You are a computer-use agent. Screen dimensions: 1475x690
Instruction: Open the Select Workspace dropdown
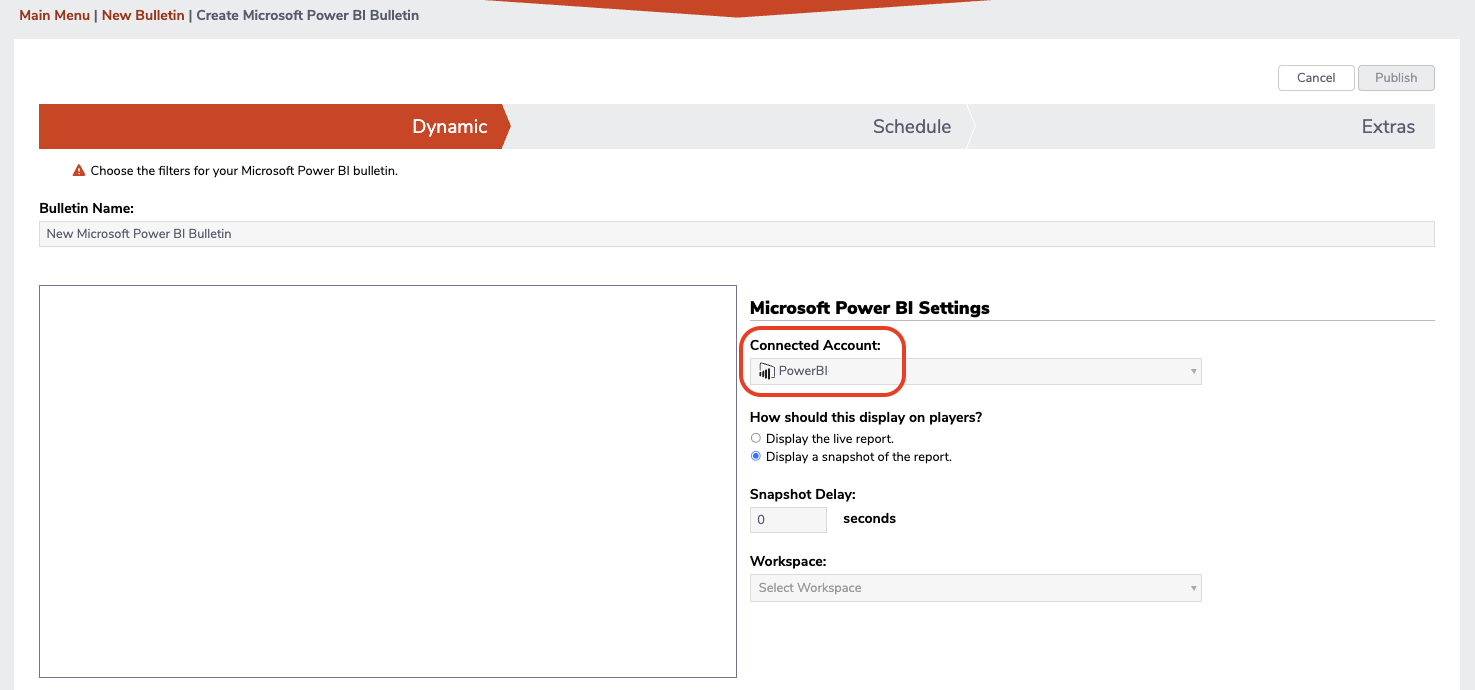975,588
